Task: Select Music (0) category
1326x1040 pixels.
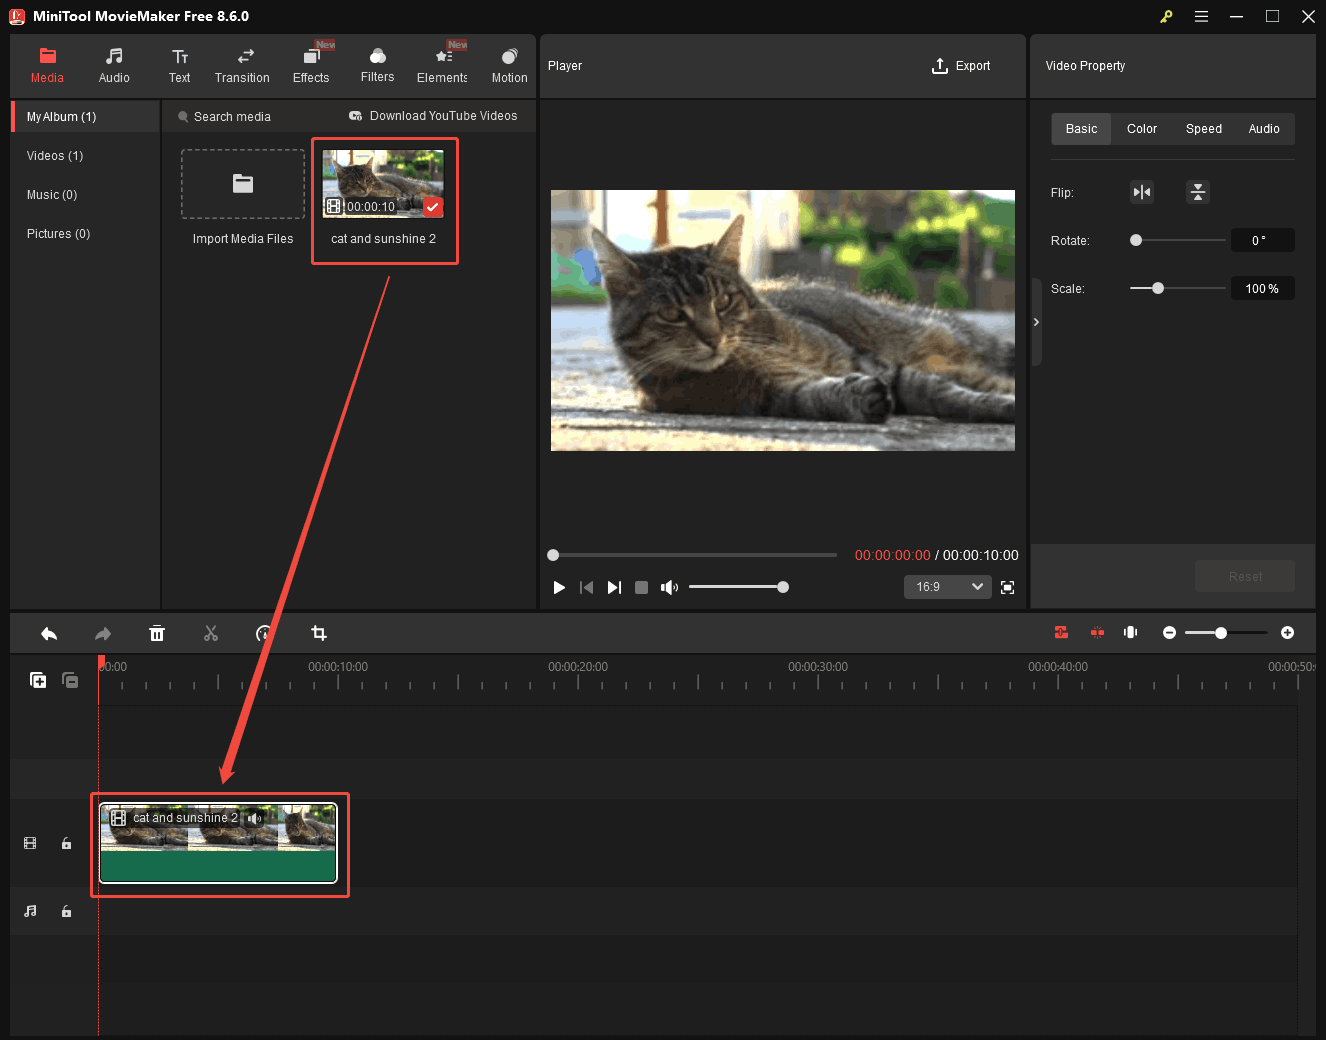Action: [x=52, y=195]
